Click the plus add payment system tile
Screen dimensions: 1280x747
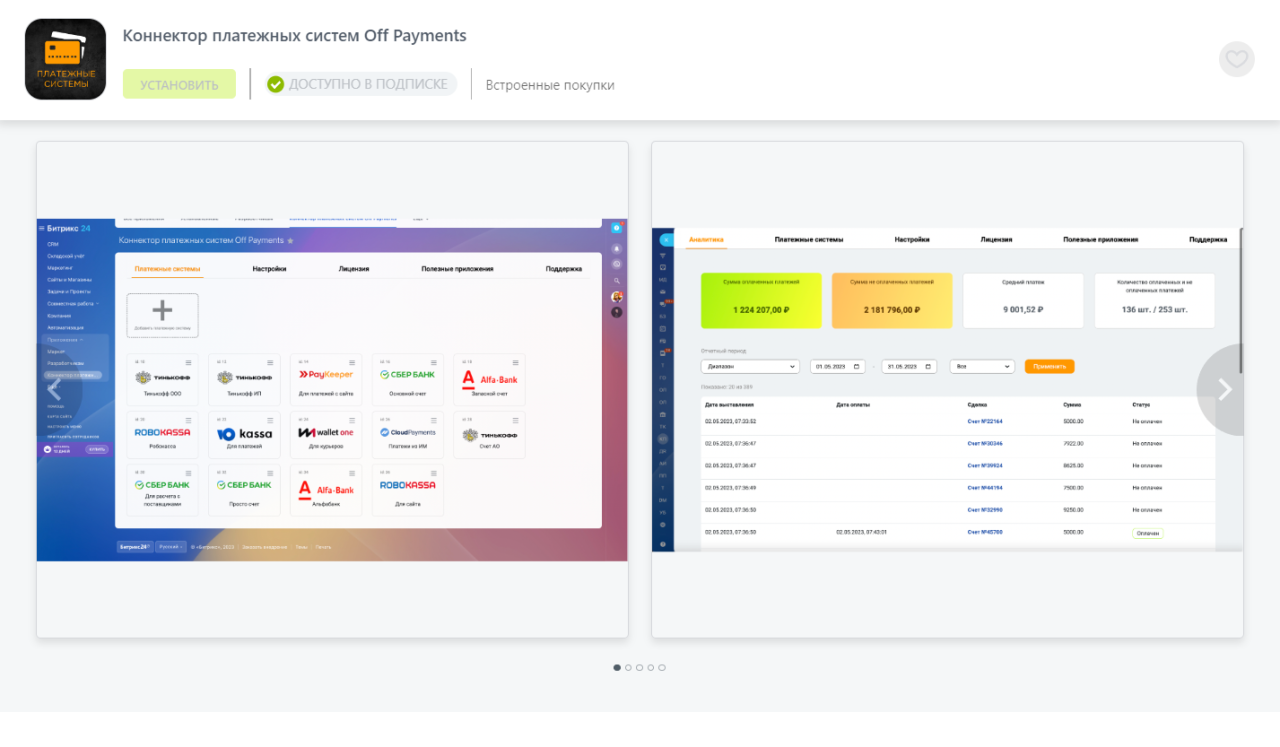(x=162, y=314)
